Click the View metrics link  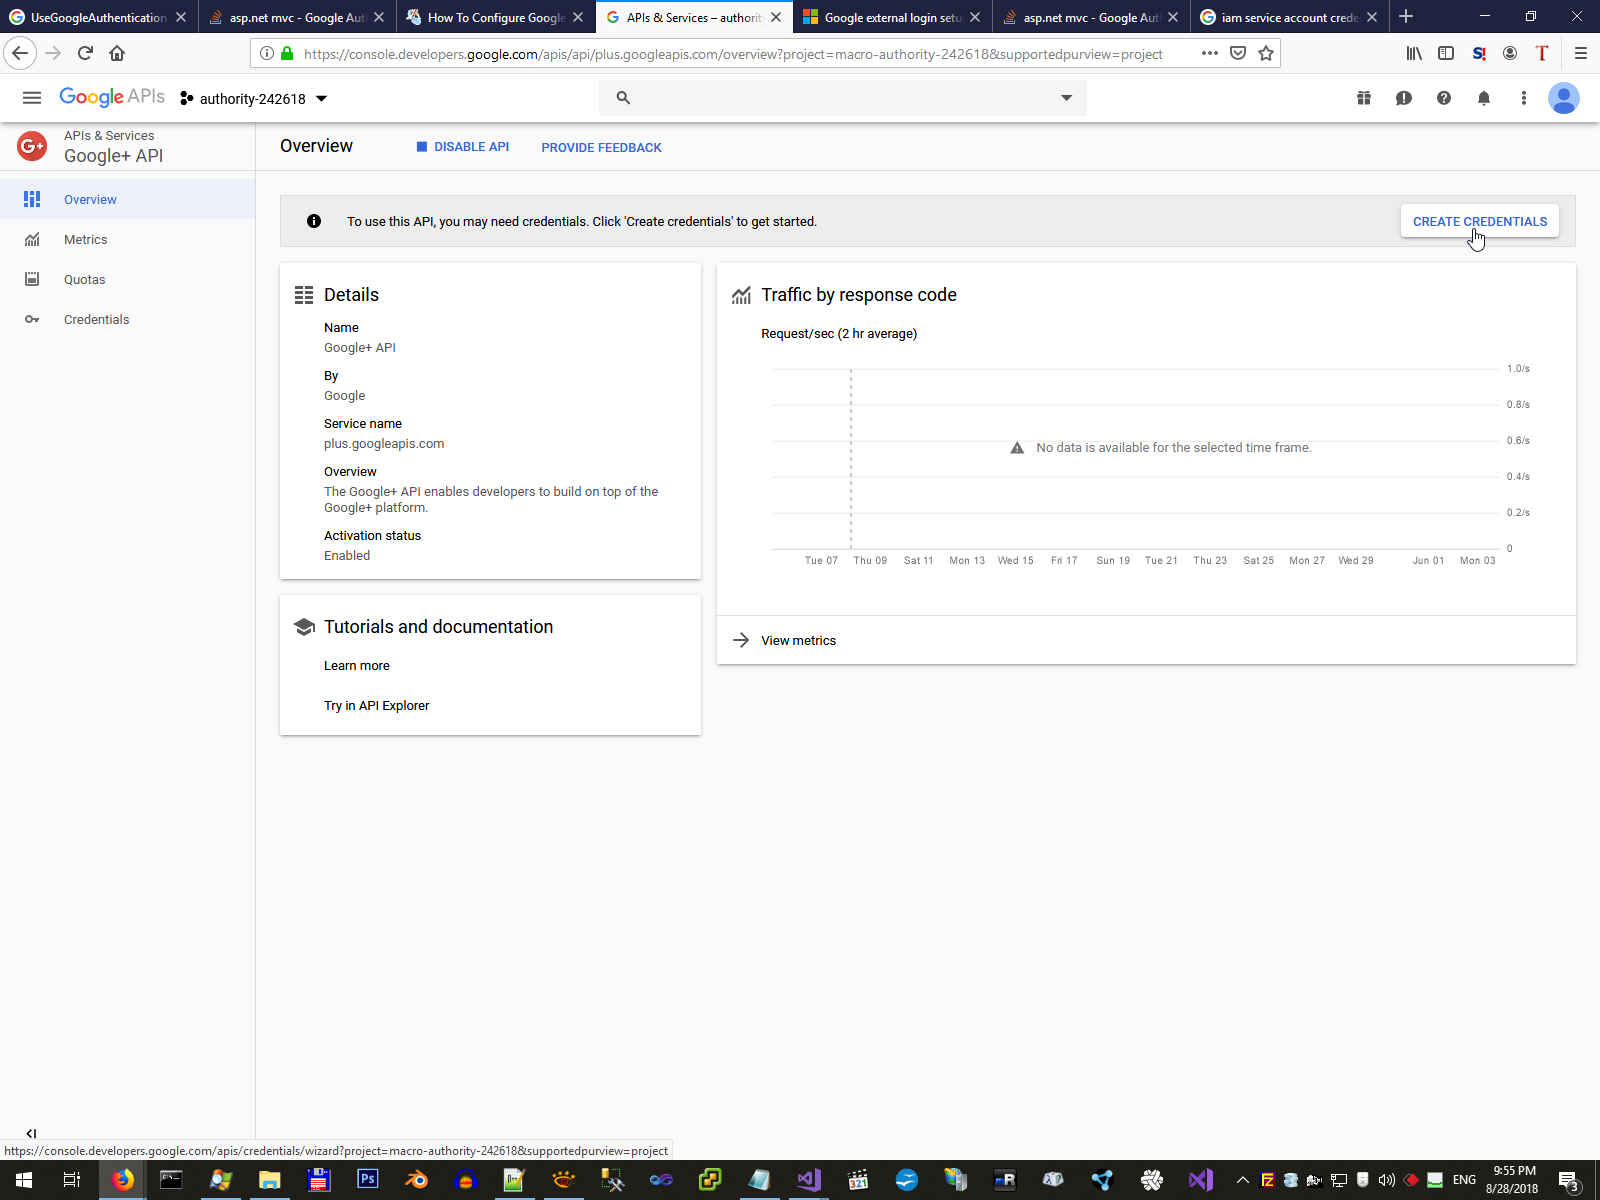798,640
